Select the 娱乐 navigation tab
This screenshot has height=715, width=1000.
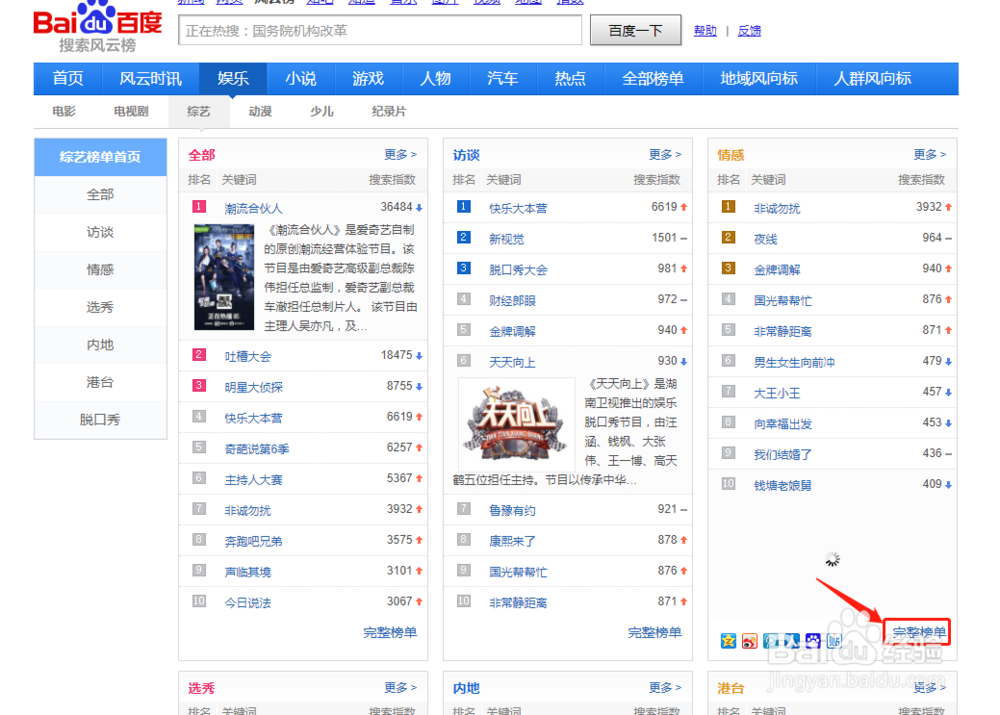pyautogui.click(x=233, y=78)
